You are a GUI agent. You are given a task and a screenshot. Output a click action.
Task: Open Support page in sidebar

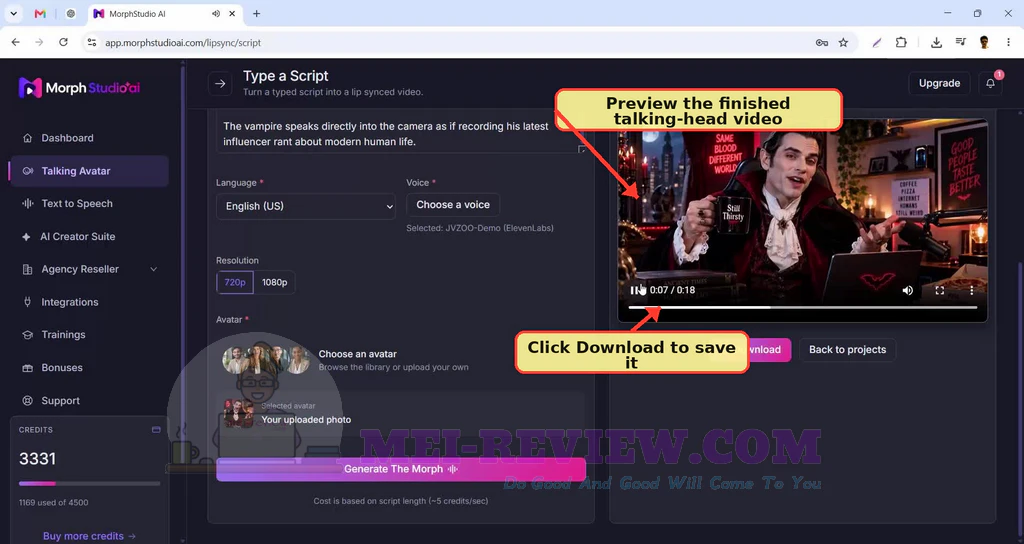coord(60,401)
